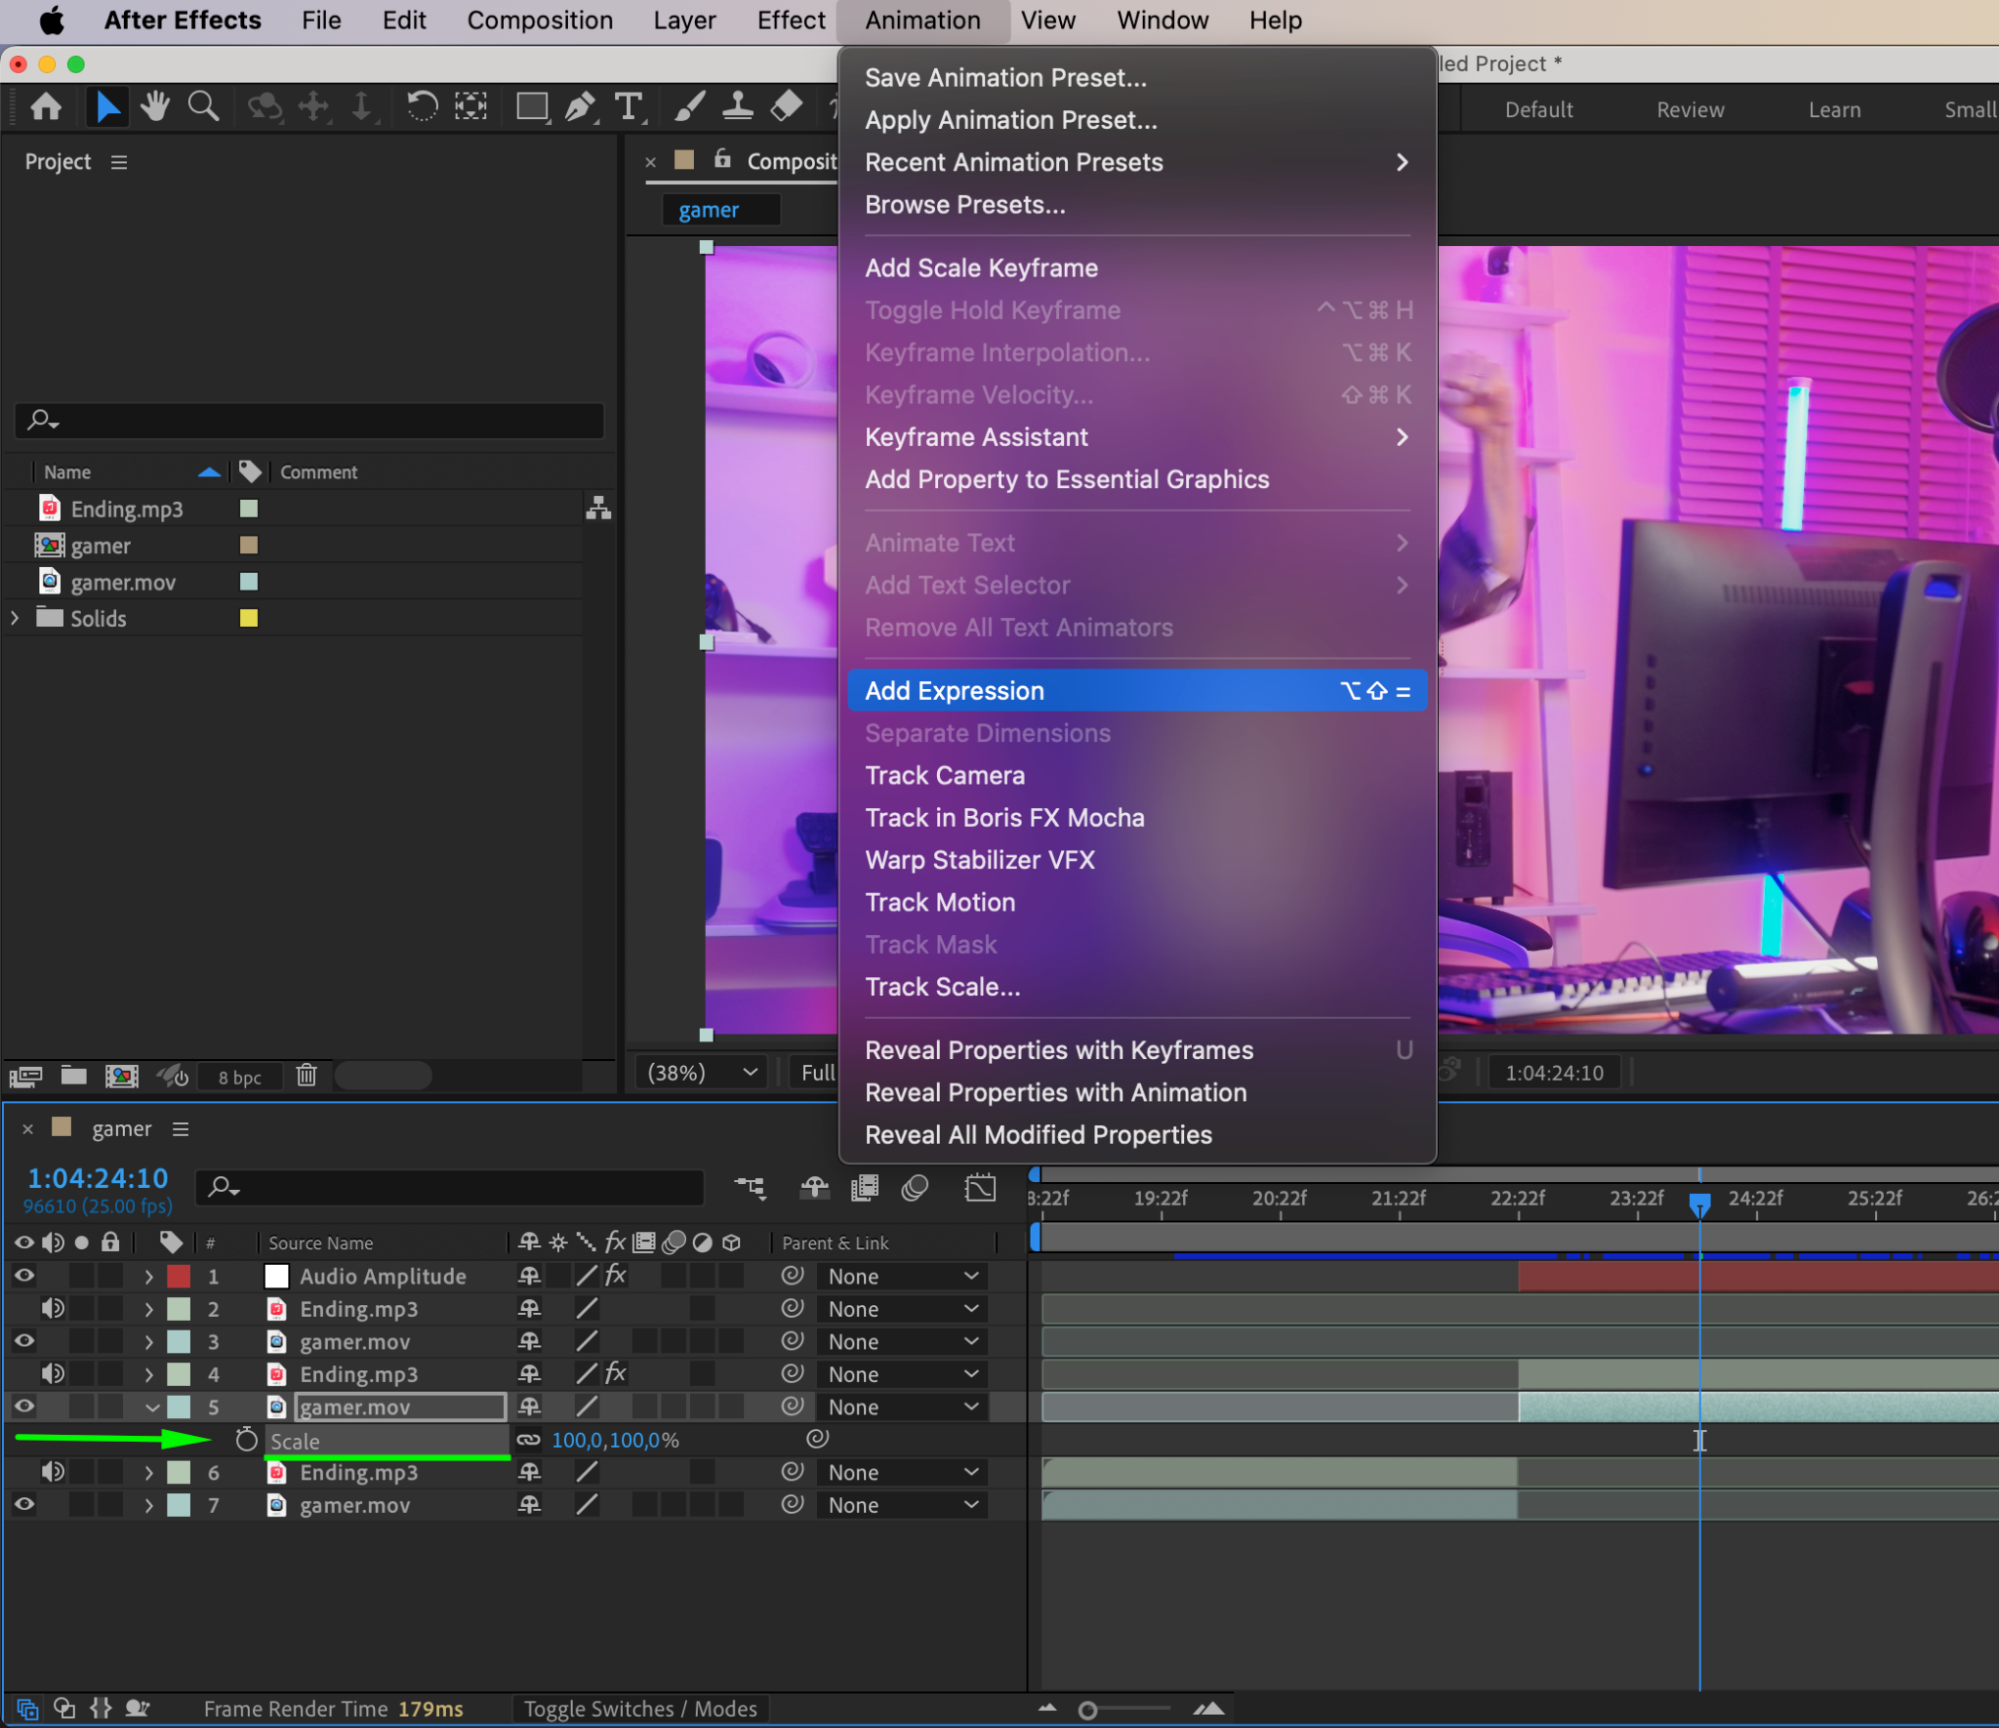
Task: Mute audio of layer 6 Ending.mp3
Action: (x=53, y=1472)
